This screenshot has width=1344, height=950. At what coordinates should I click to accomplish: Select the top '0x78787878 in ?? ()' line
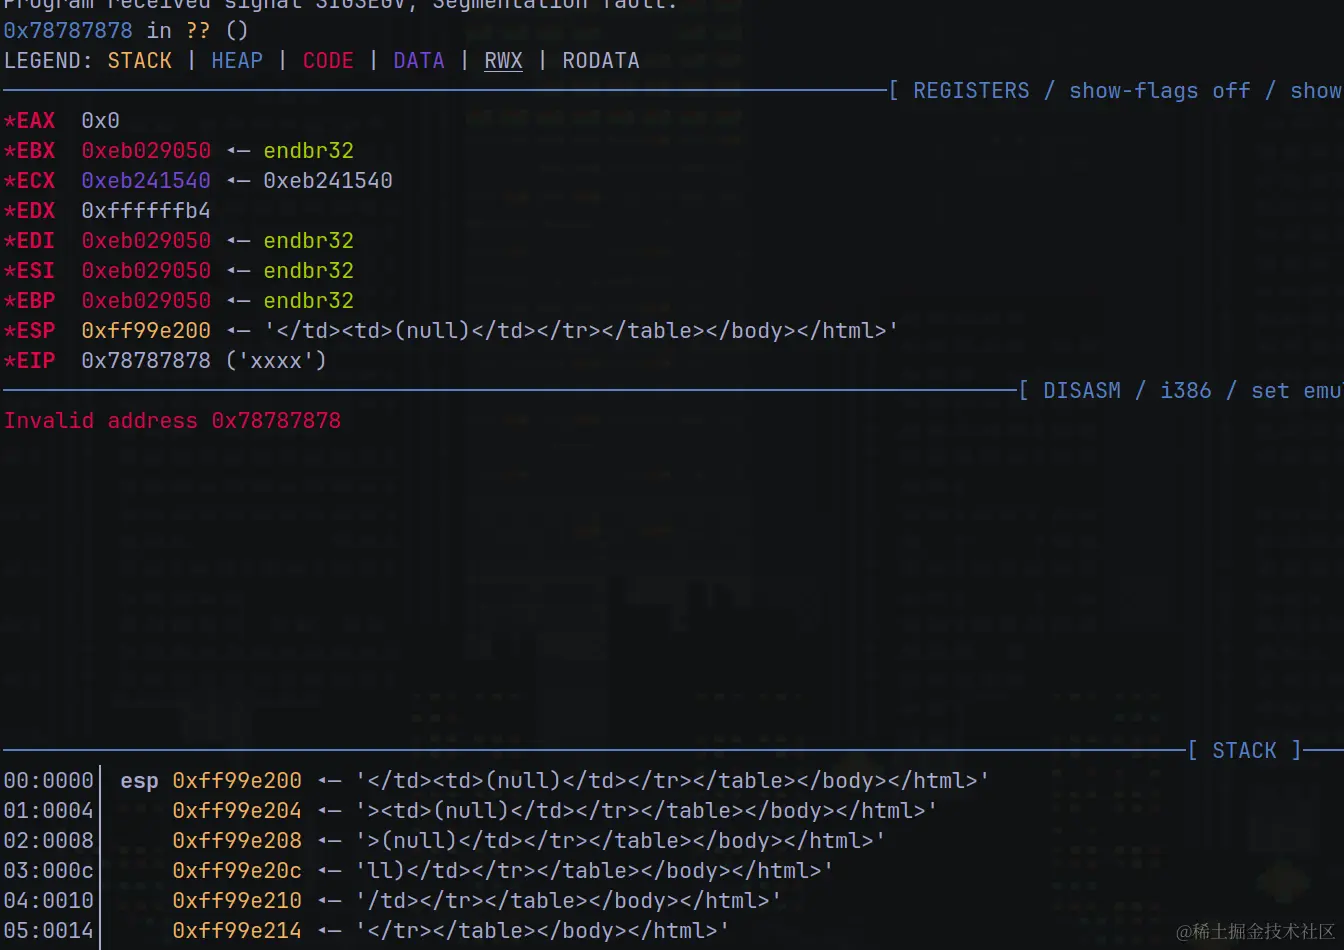pos(126,31)
